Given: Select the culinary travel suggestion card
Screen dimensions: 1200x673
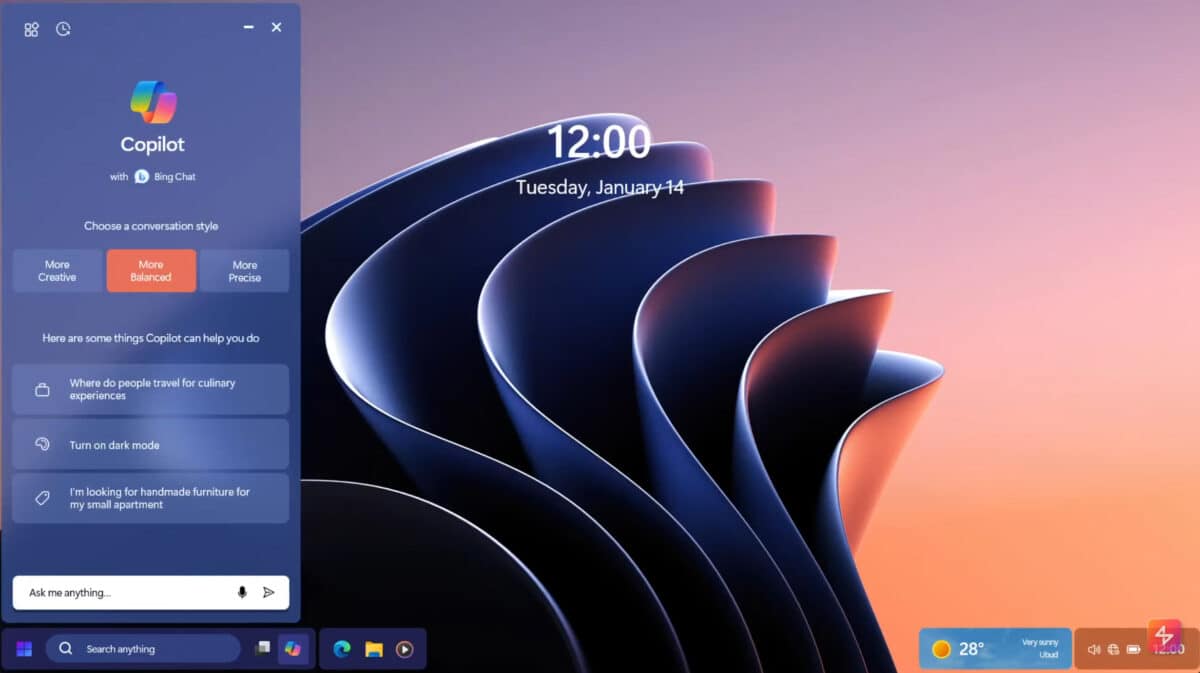Looking at the screenshot, I should [150, 389].
